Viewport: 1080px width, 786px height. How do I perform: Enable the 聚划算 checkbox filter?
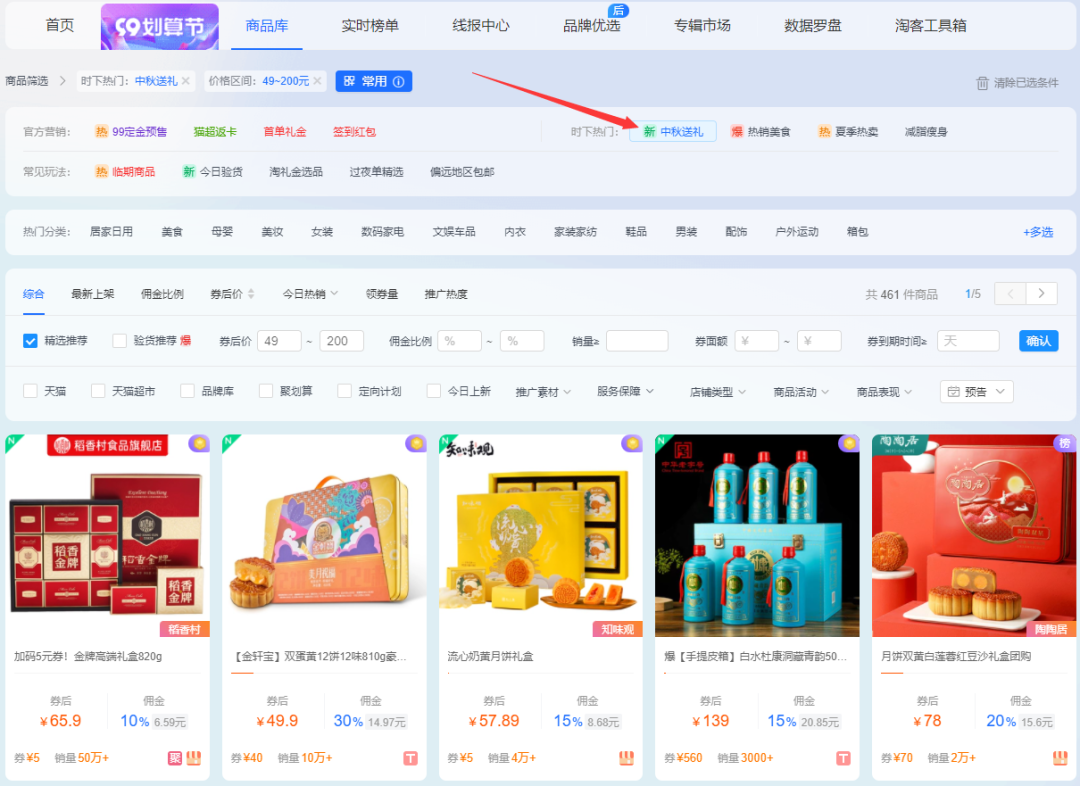tap(266, 391)
